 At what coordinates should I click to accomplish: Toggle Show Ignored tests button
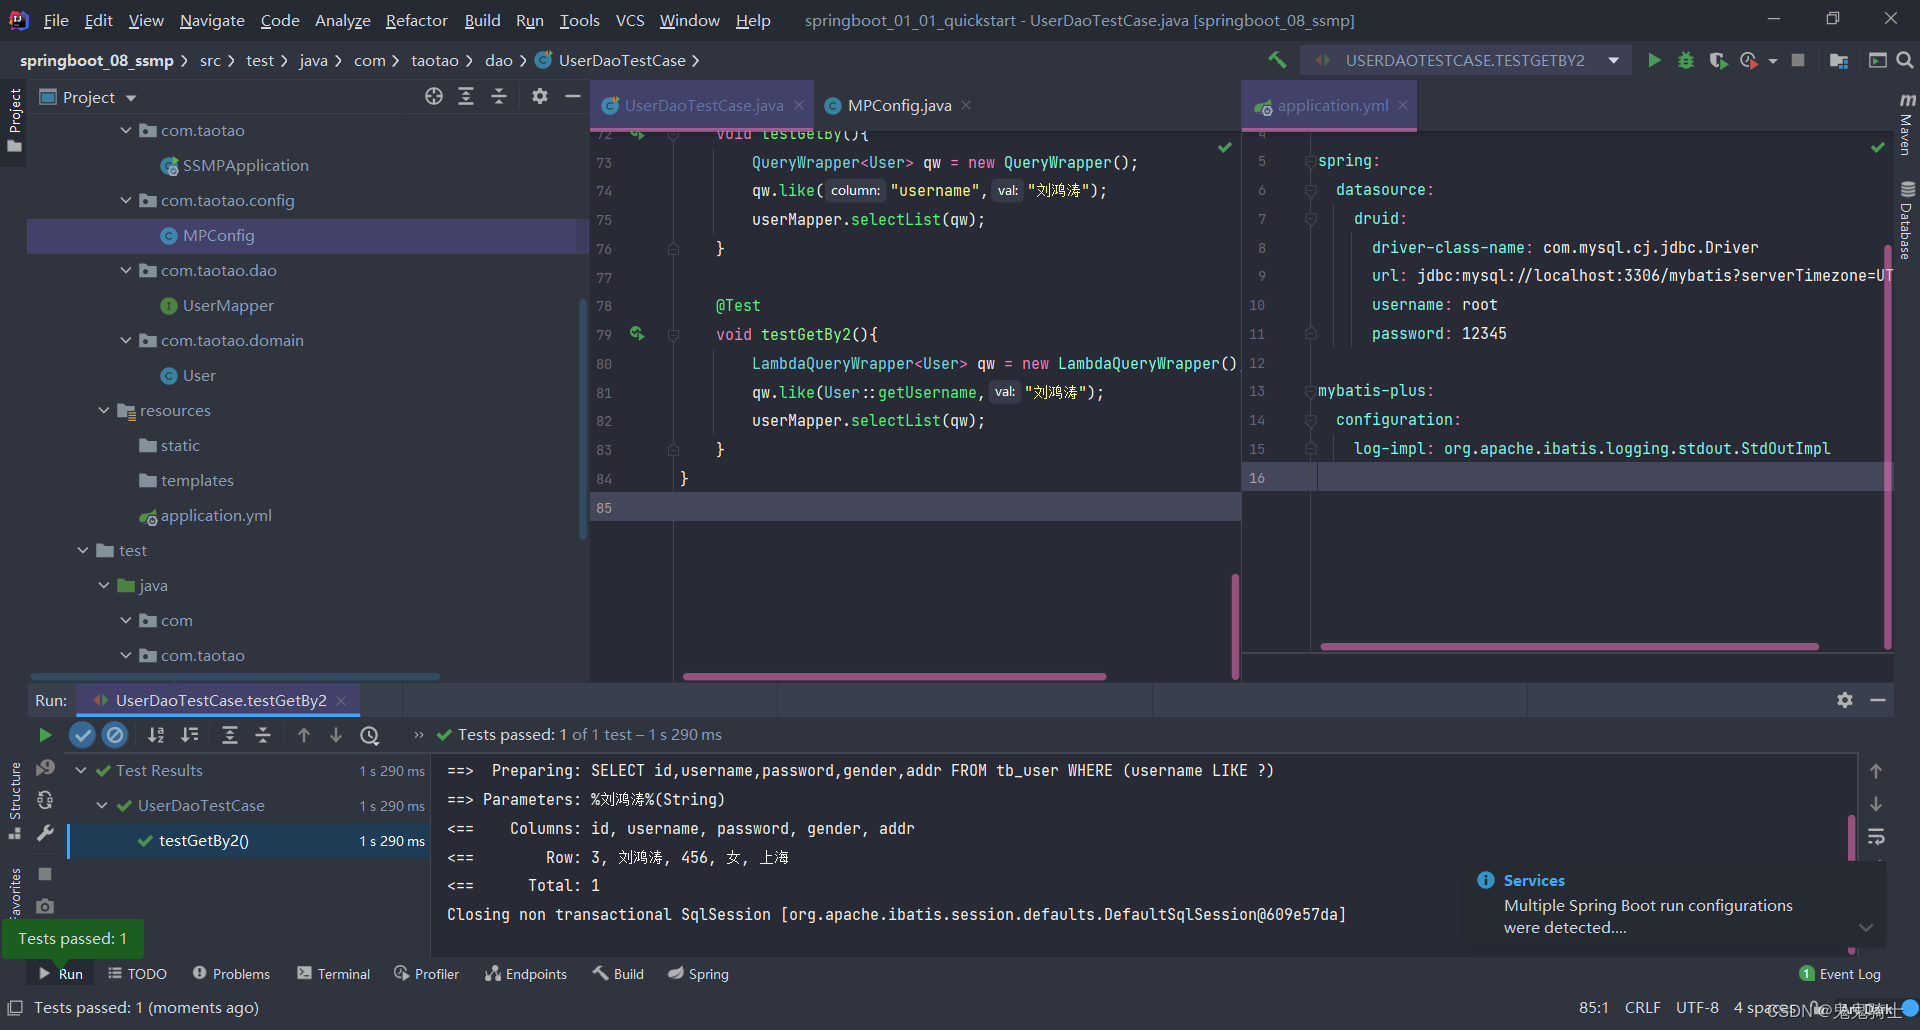pos(116,735)
